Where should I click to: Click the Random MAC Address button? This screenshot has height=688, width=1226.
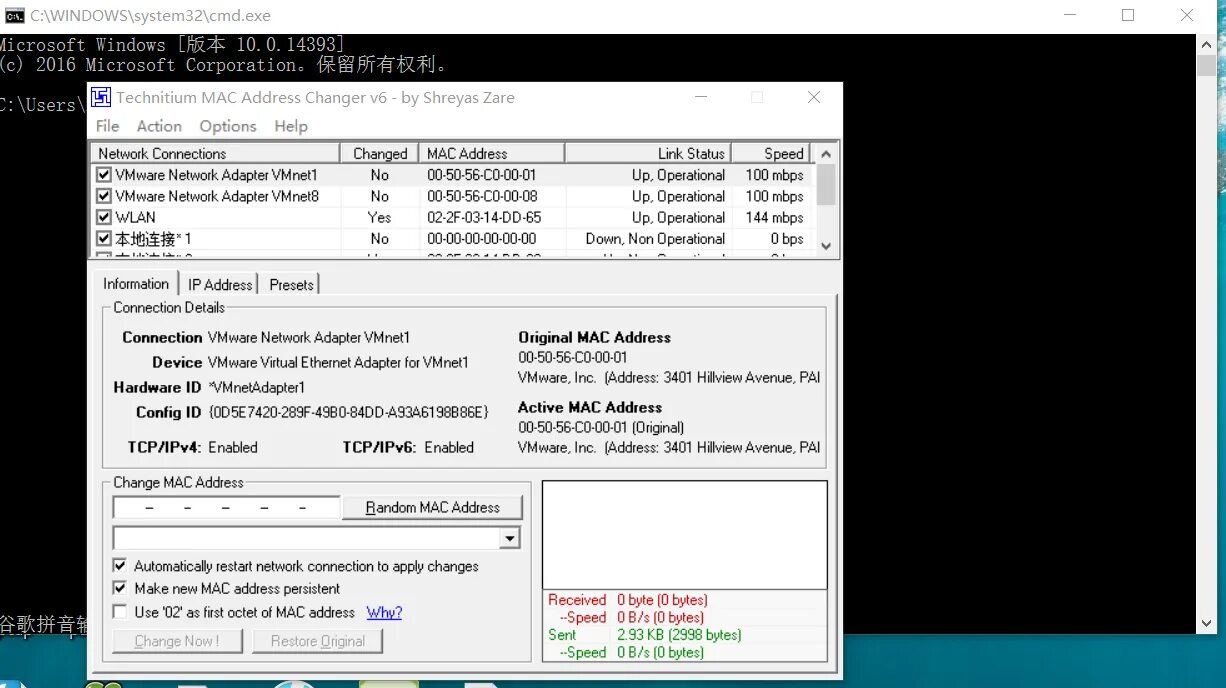tap(432, 508)
